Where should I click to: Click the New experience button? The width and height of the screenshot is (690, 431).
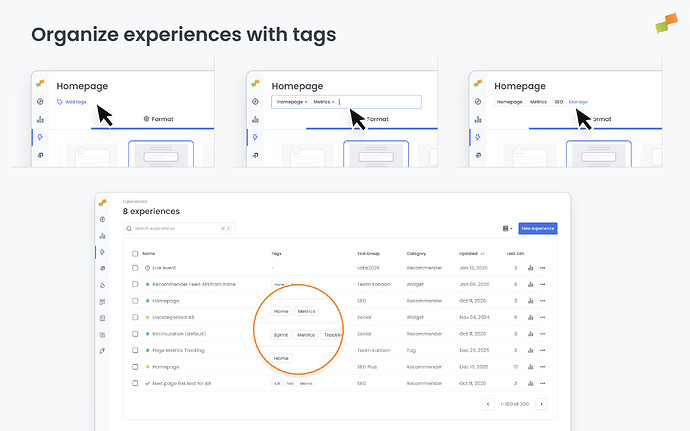(537, 228)
